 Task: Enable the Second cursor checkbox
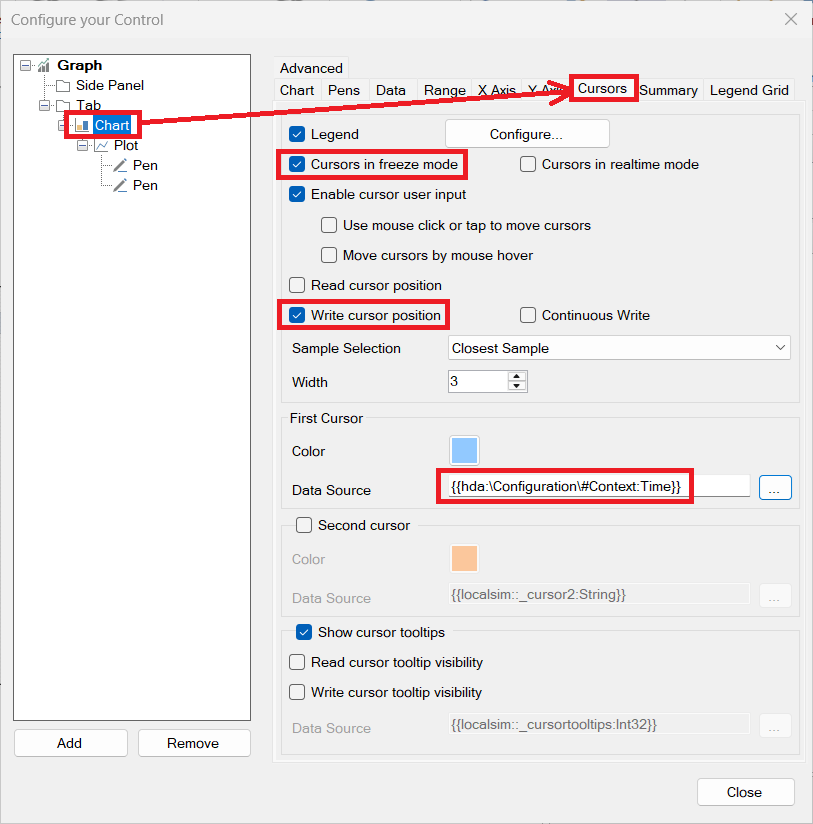click(304, 525)
